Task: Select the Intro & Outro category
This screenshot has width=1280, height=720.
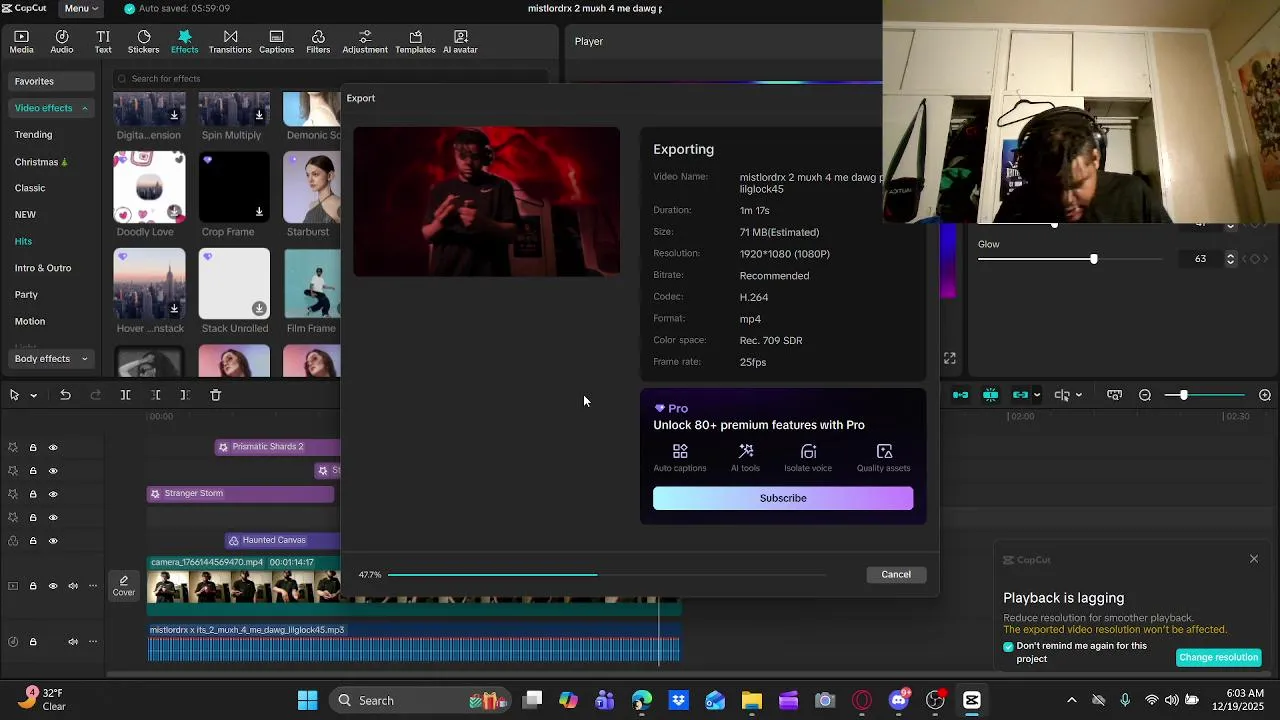Action: point(43,268)
